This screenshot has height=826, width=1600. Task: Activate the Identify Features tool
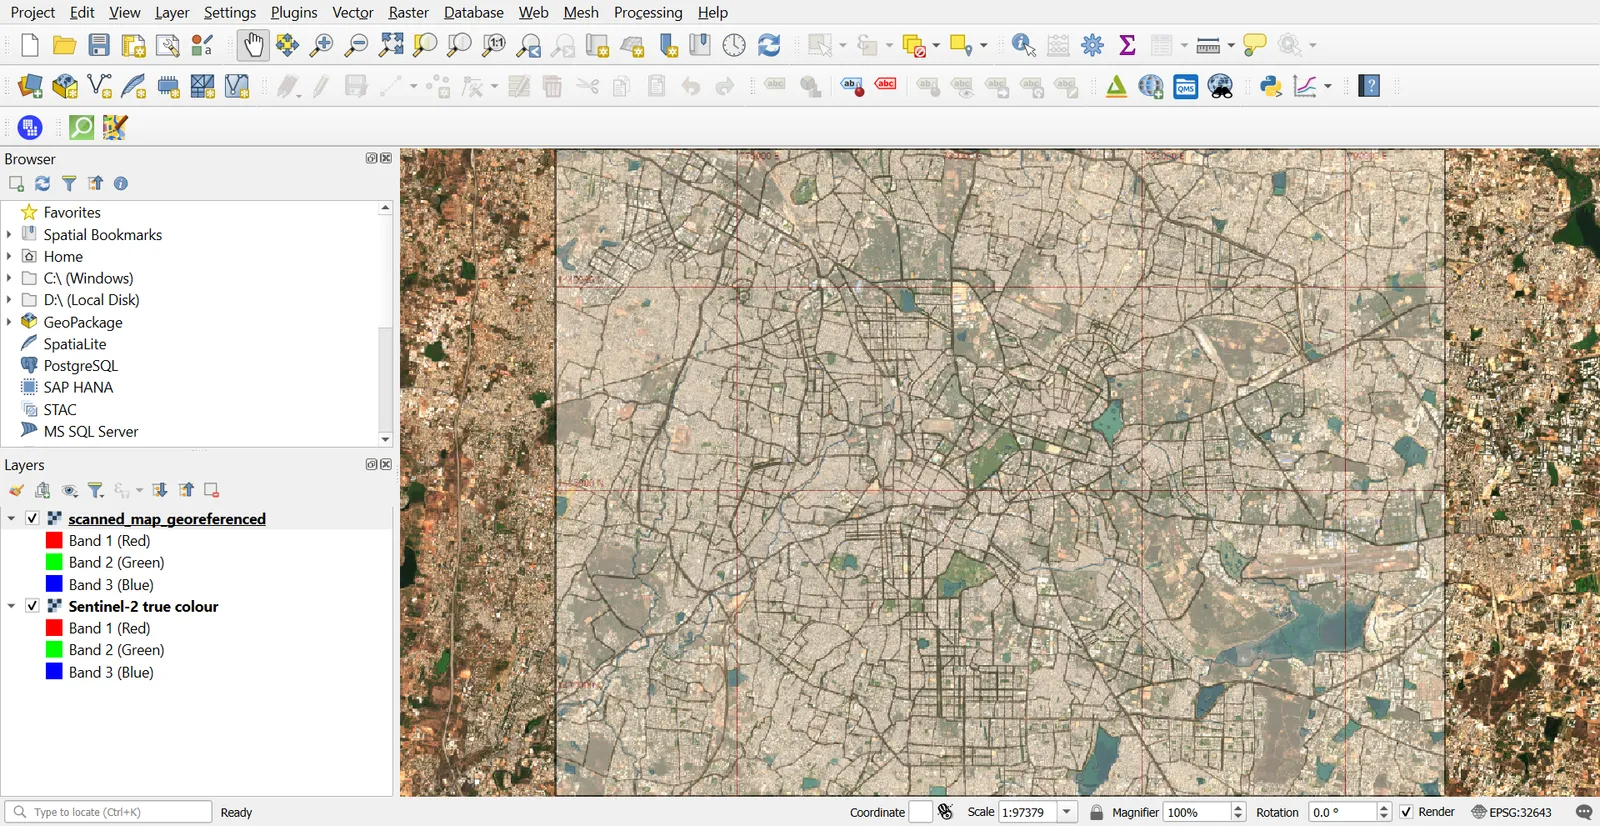pyautogui.click(x=1023, y=45)
